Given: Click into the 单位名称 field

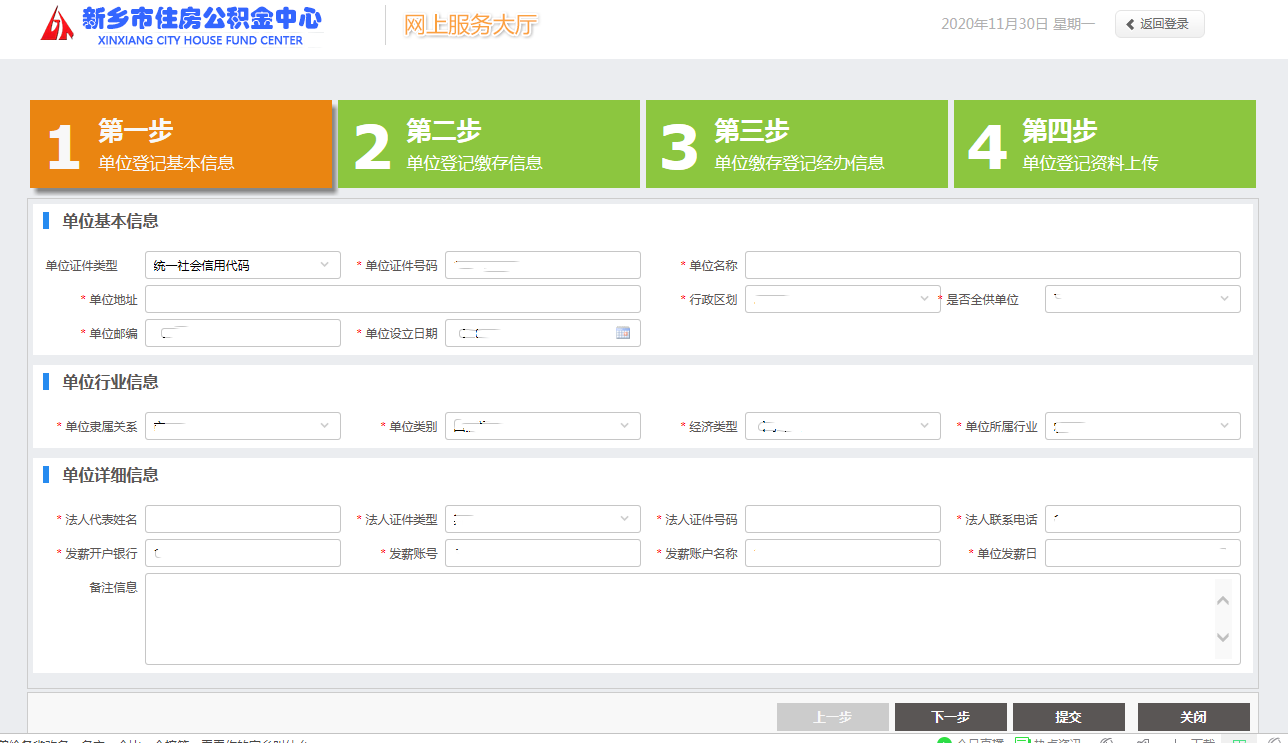Looking at the screenshot, I should 993,265.
